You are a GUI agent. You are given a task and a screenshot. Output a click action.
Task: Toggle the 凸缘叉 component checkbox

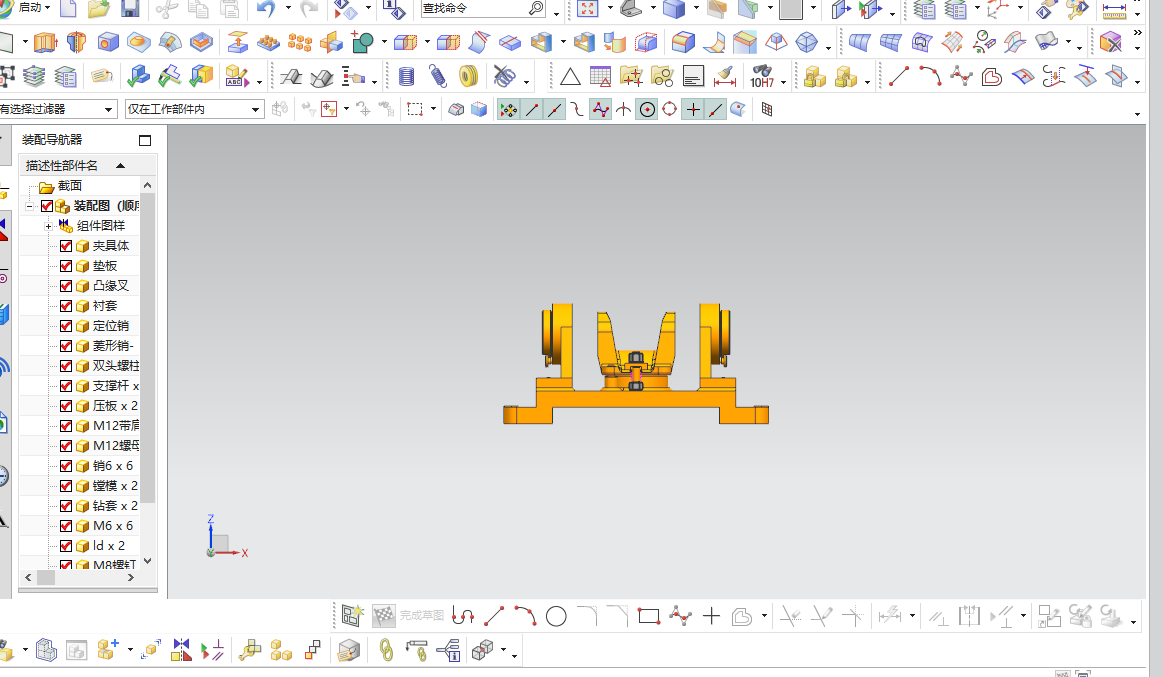(x=66, y=285)
